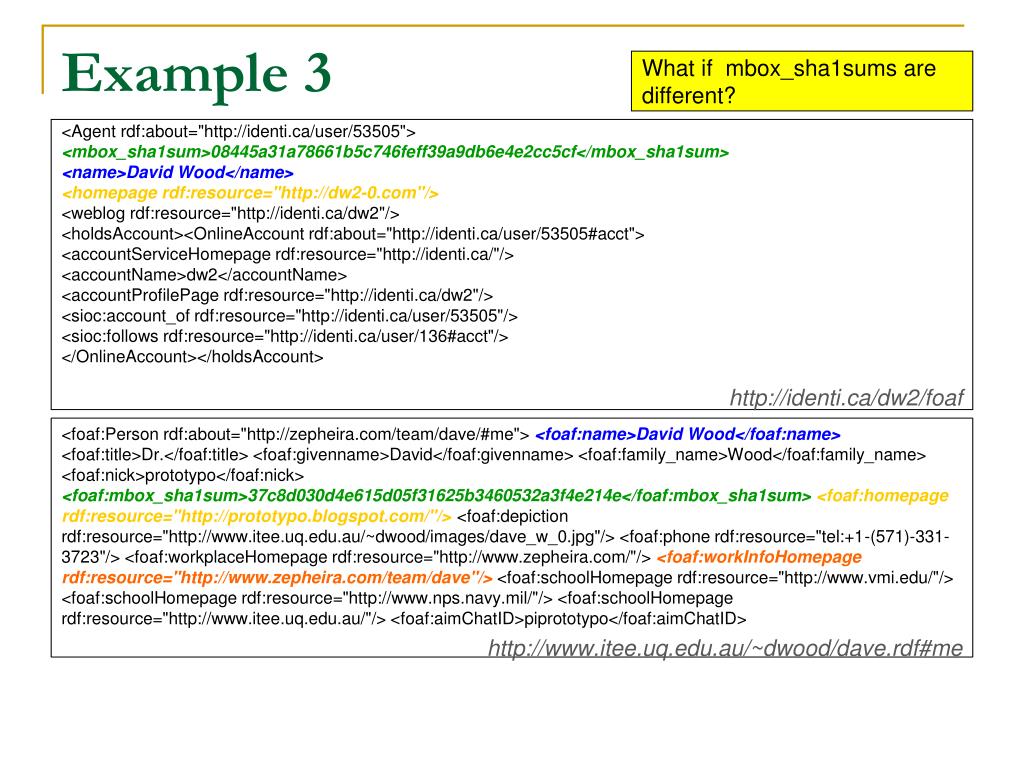Screen dimensions: 1024x768
Task: Click the foaf:schoolHomepage nps.navy.mil text
Action: click(307, 598)
